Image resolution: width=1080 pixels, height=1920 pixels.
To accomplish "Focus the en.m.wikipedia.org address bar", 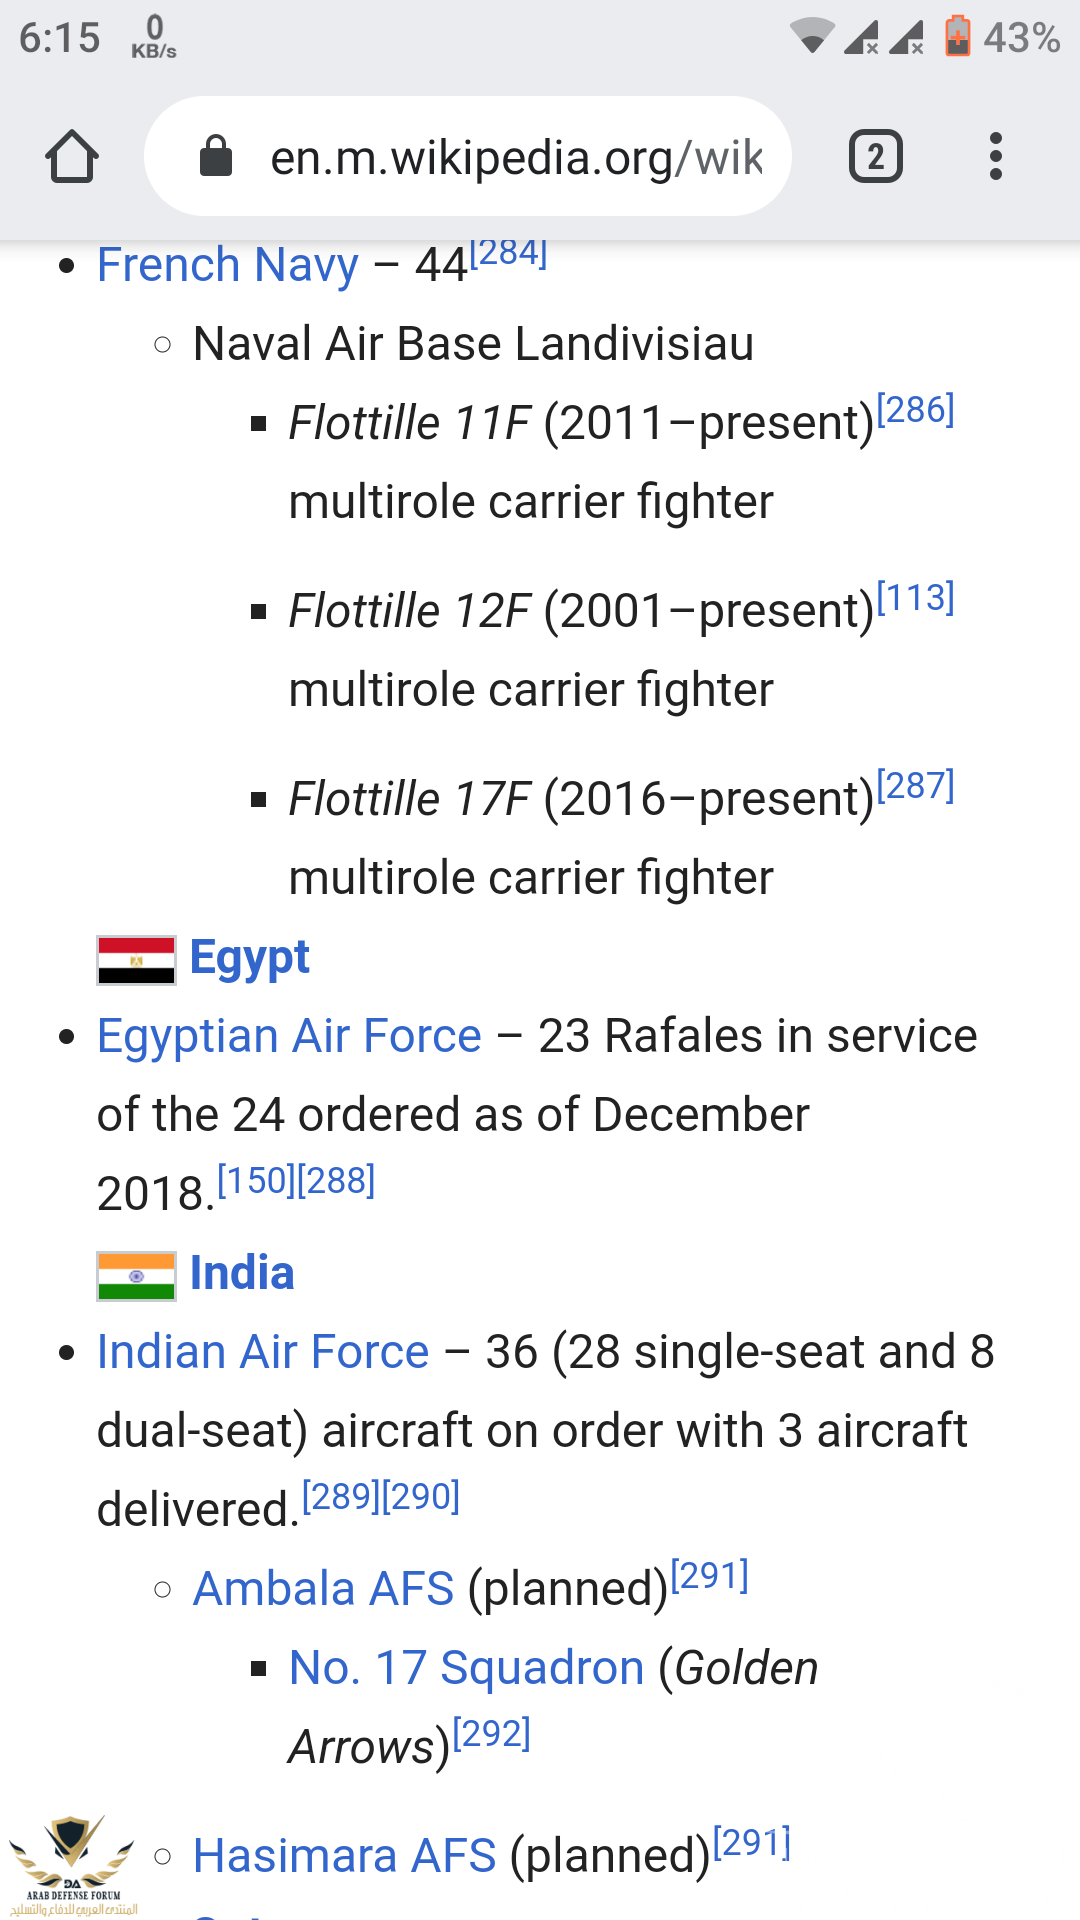I will 468,157.
